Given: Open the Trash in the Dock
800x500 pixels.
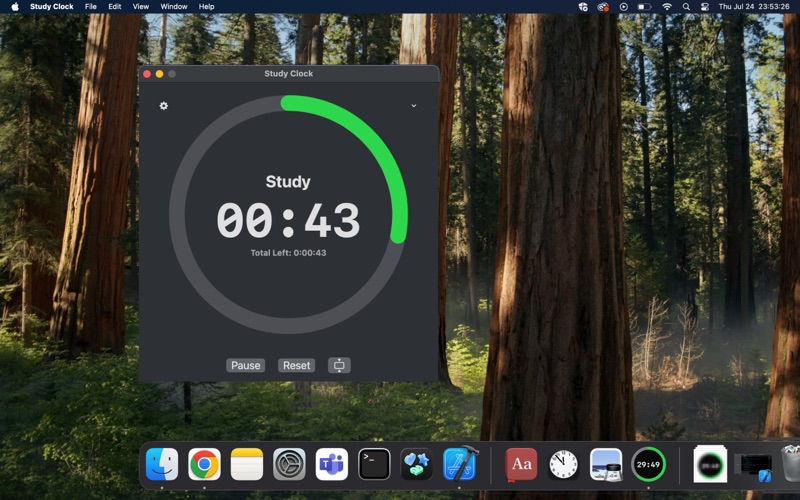Looking at the screenshot, I should 791,463.
